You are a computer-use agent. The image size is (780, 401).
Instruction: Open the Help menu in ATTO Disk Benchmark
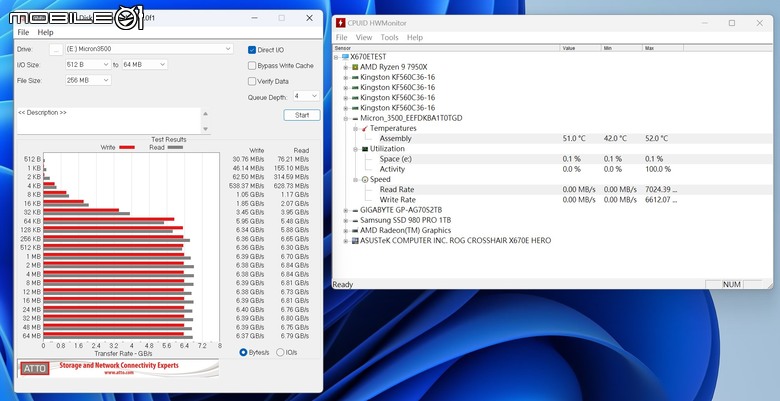pyautogui.click(x=45, y=32)
